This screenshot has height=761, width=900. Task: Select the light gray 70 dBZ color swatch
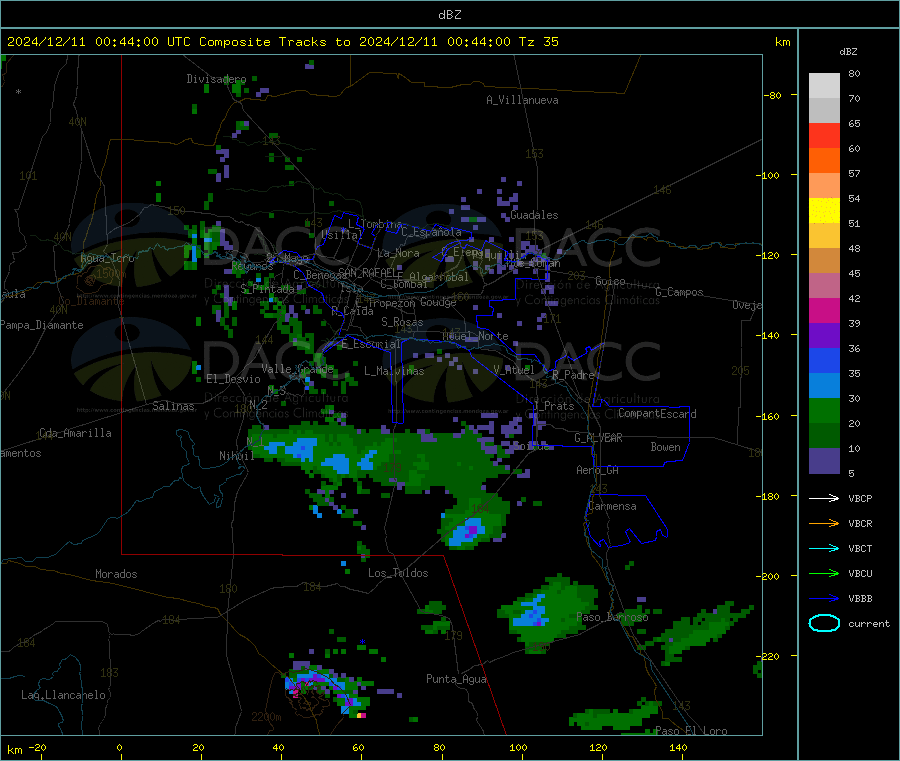click(824, 86)
